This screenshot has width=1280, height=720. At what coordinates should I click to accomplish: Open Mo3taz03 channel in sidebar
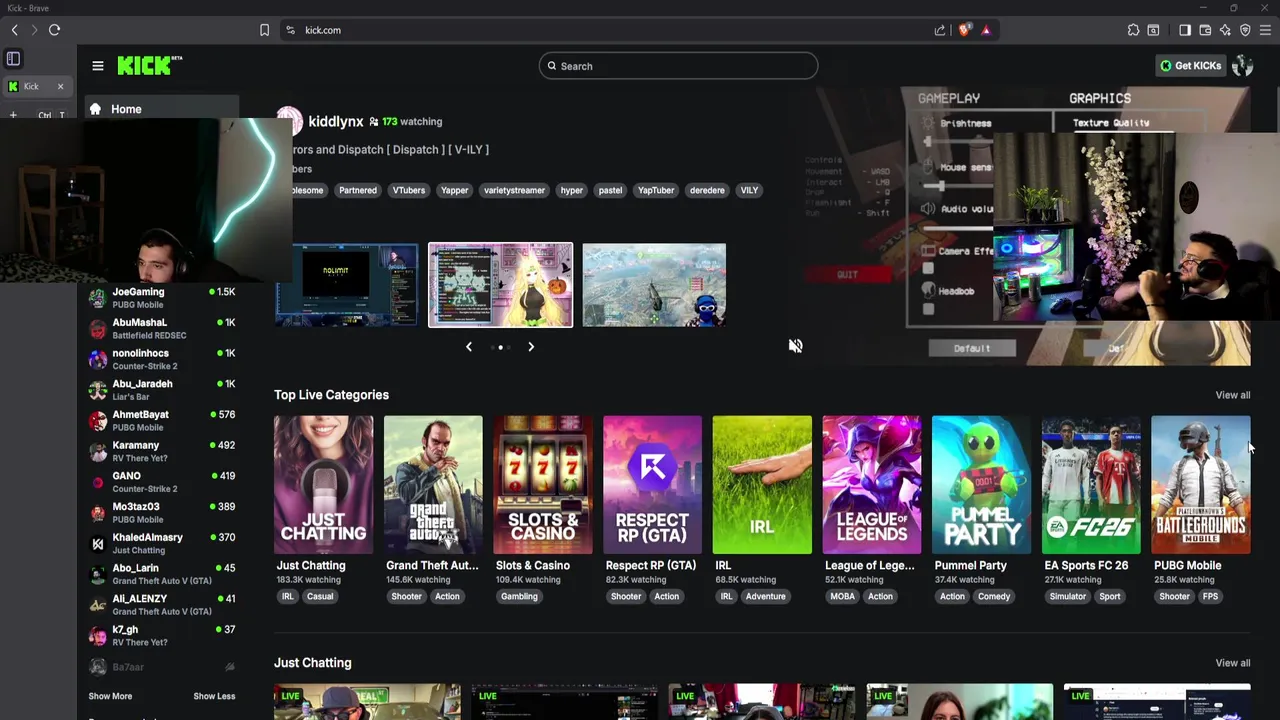click(x=162, y=512)
